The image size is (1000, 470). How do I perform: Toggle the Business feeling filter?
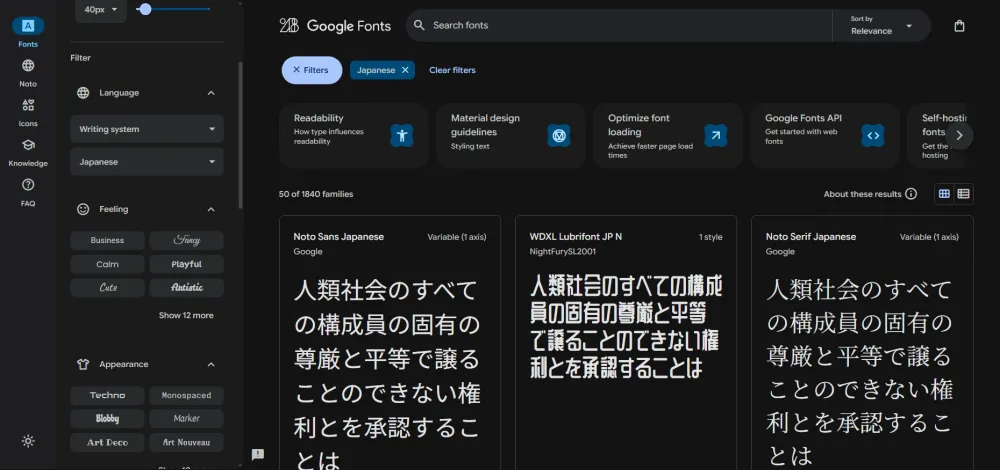click(107, 240)
